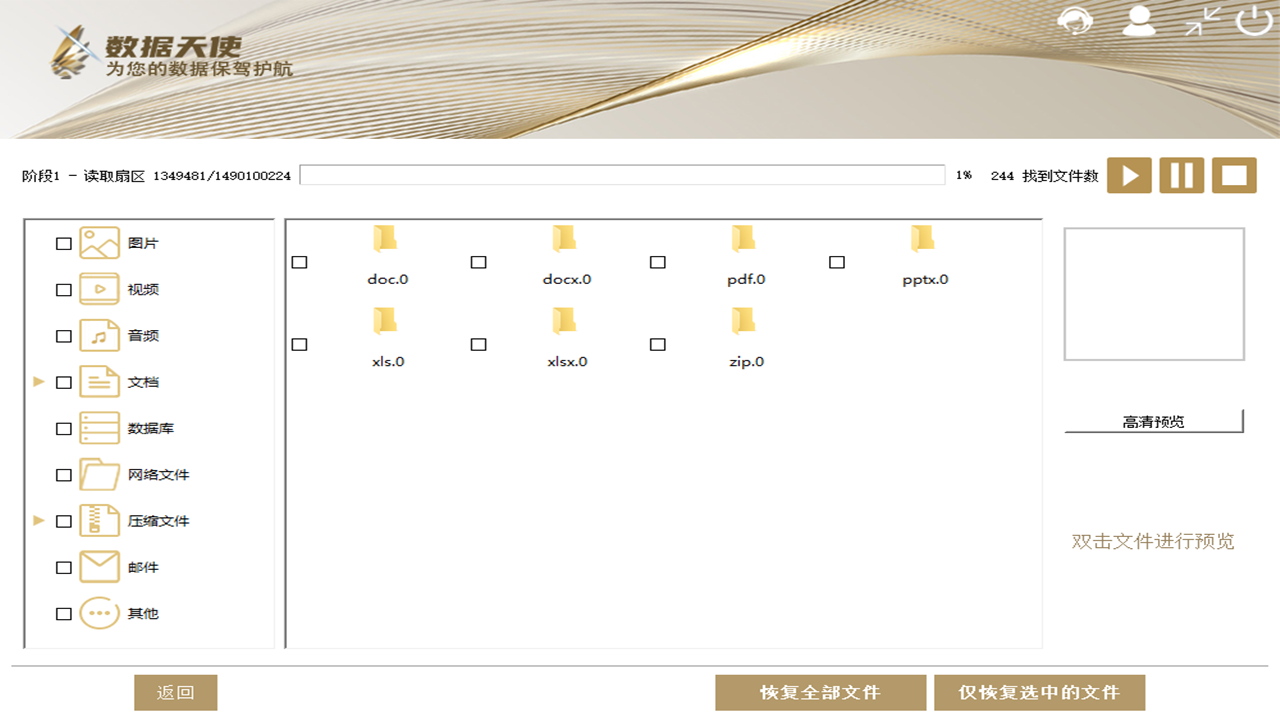Click the power exit icon

tap(1251, 22)
